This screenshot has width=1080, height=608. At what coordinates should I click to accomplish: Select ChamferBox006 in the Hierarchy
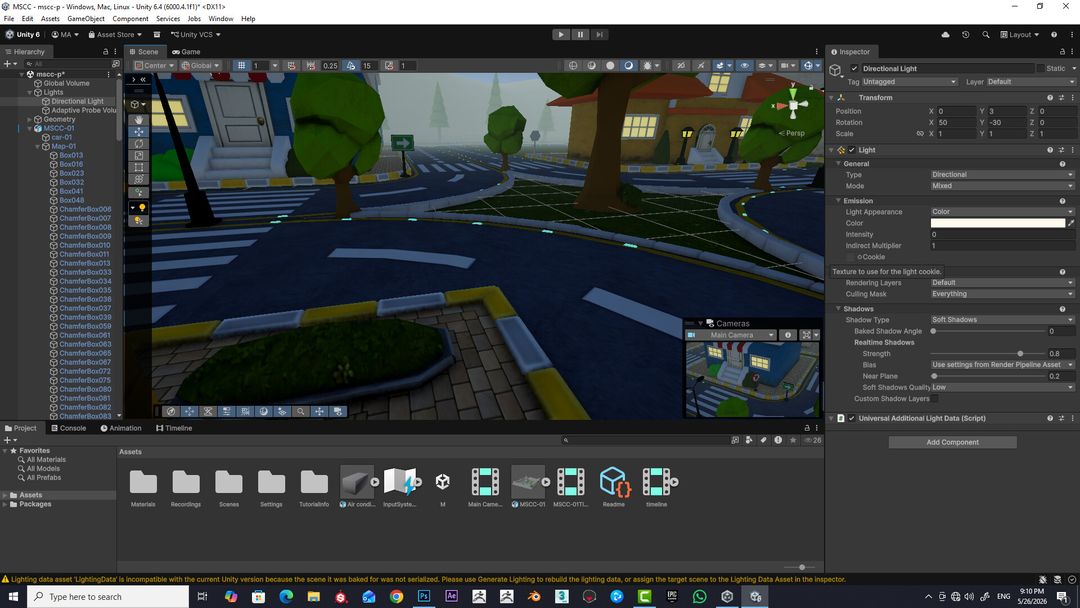pyautogui.click(x=85, y=209)
